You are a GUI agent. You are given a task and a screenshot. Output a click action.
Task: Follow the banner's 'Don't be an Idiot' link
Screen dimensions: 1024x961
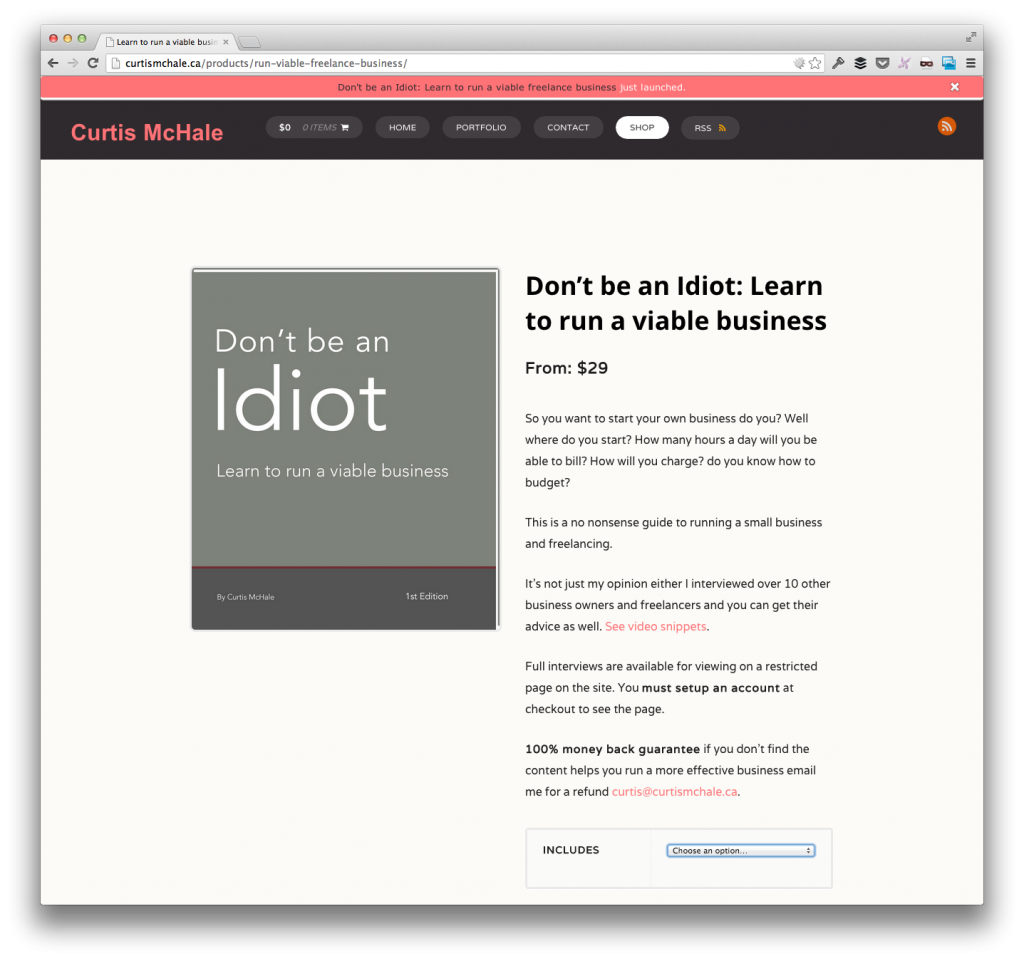[477, 87]
